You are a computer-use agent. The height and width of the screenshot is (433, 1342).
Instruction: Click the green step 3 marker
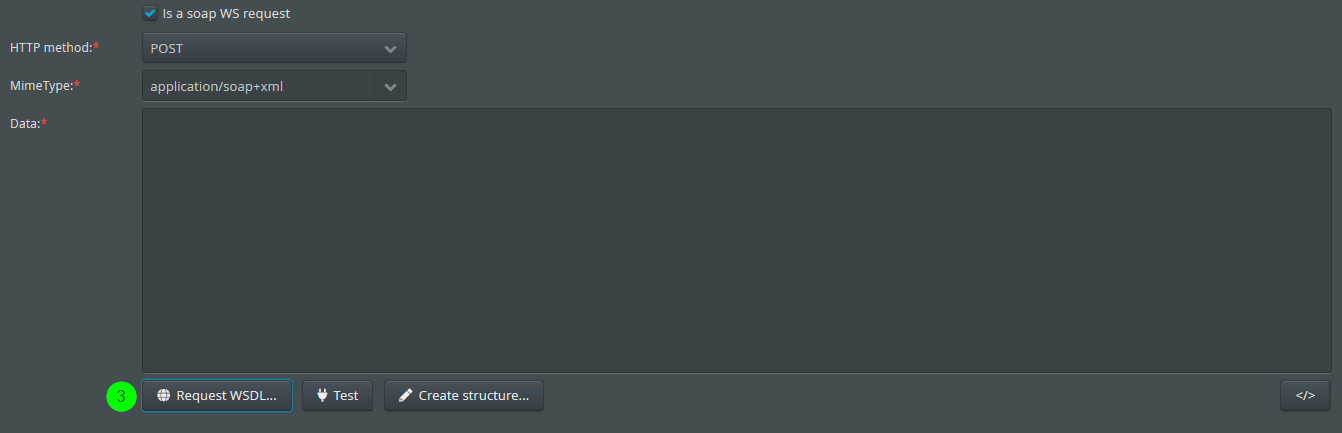pos(121,396)
